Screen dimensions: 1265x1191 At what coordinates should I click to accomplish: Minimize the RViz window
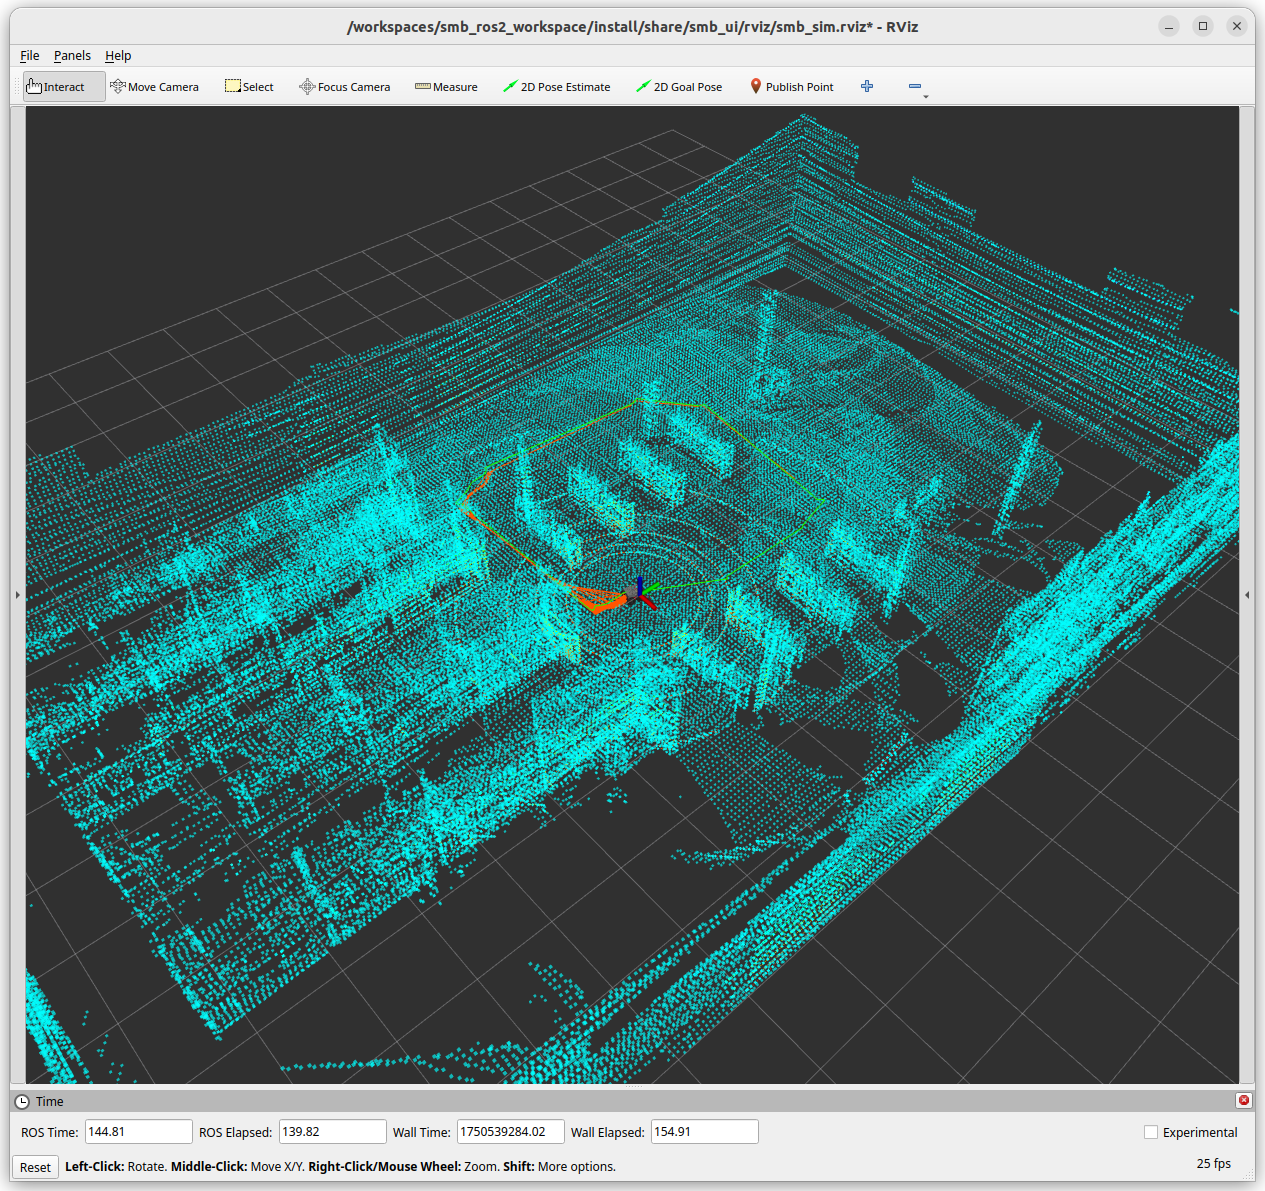click(1169, 26)
